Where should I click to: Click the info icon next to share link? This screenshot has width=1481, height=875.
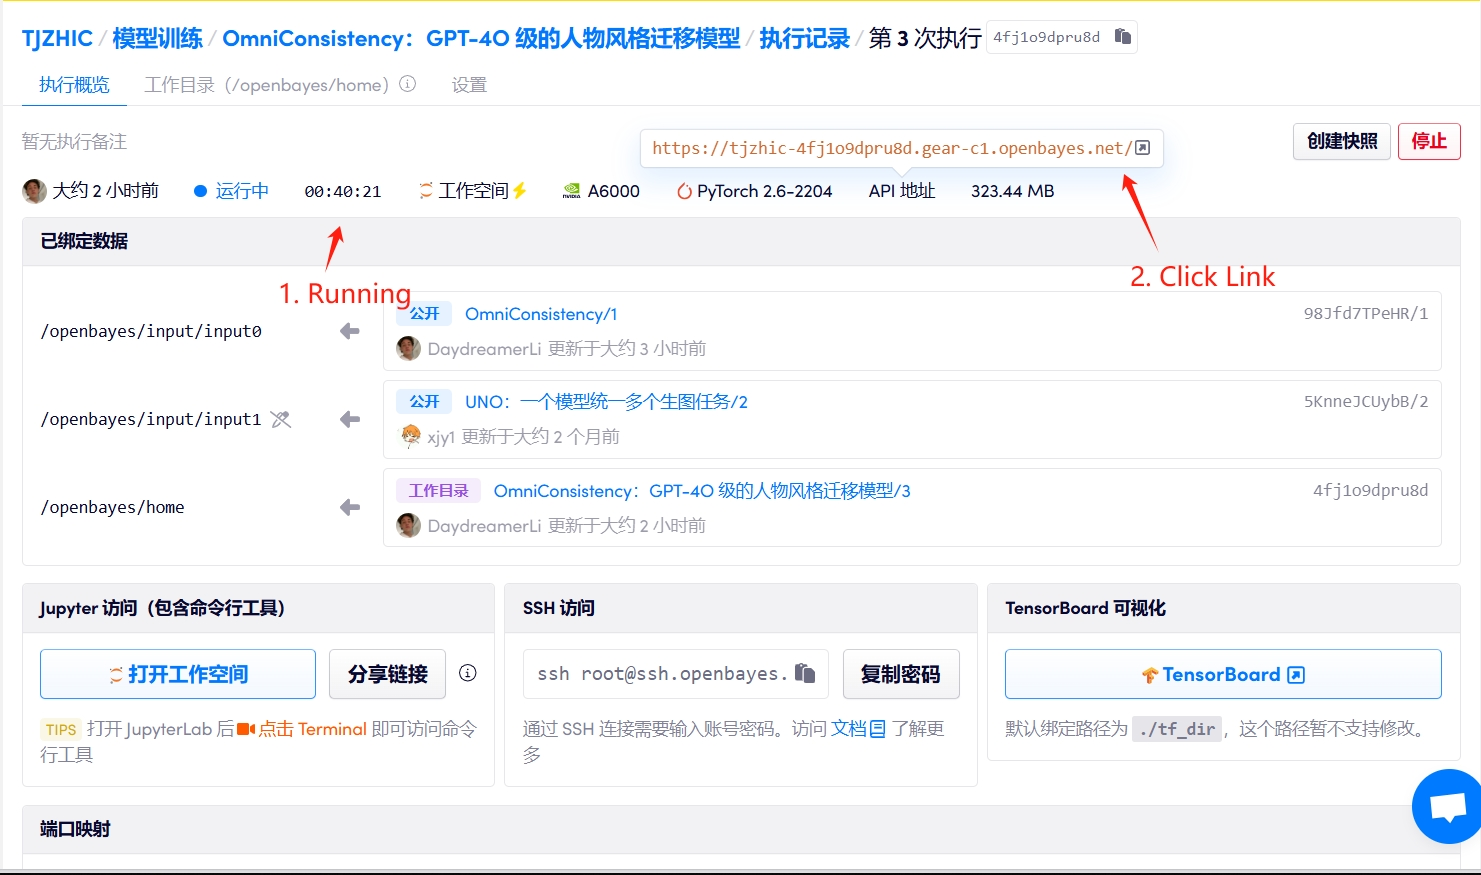(467, 673)
